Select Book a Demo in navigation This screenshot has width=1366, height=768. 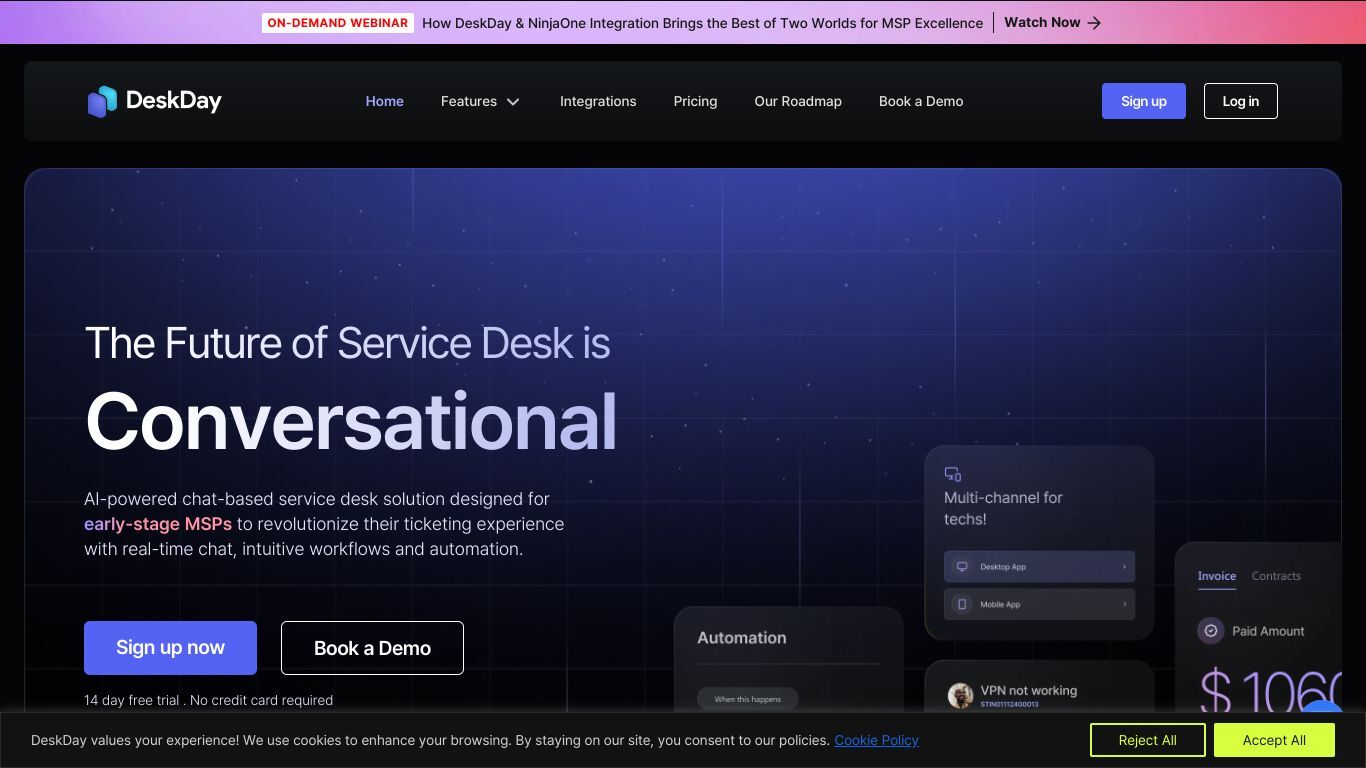click(x=921, y=101)
